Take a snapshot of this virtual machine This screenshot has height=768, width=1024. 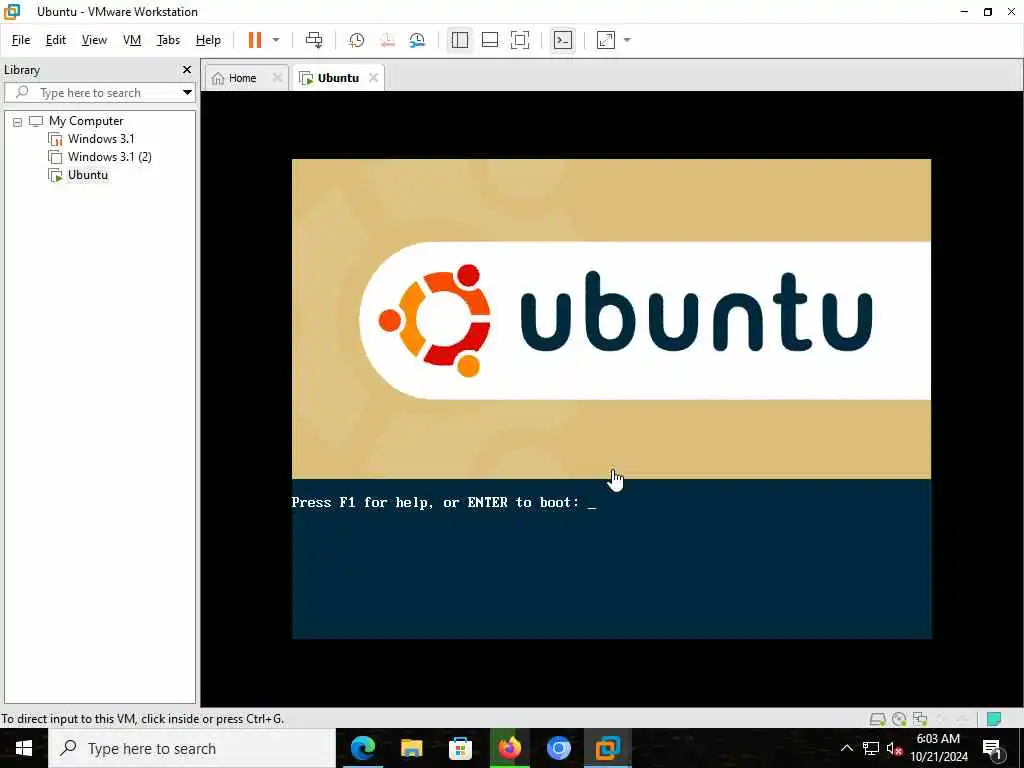pyautogui.click(x=357, y=40)
